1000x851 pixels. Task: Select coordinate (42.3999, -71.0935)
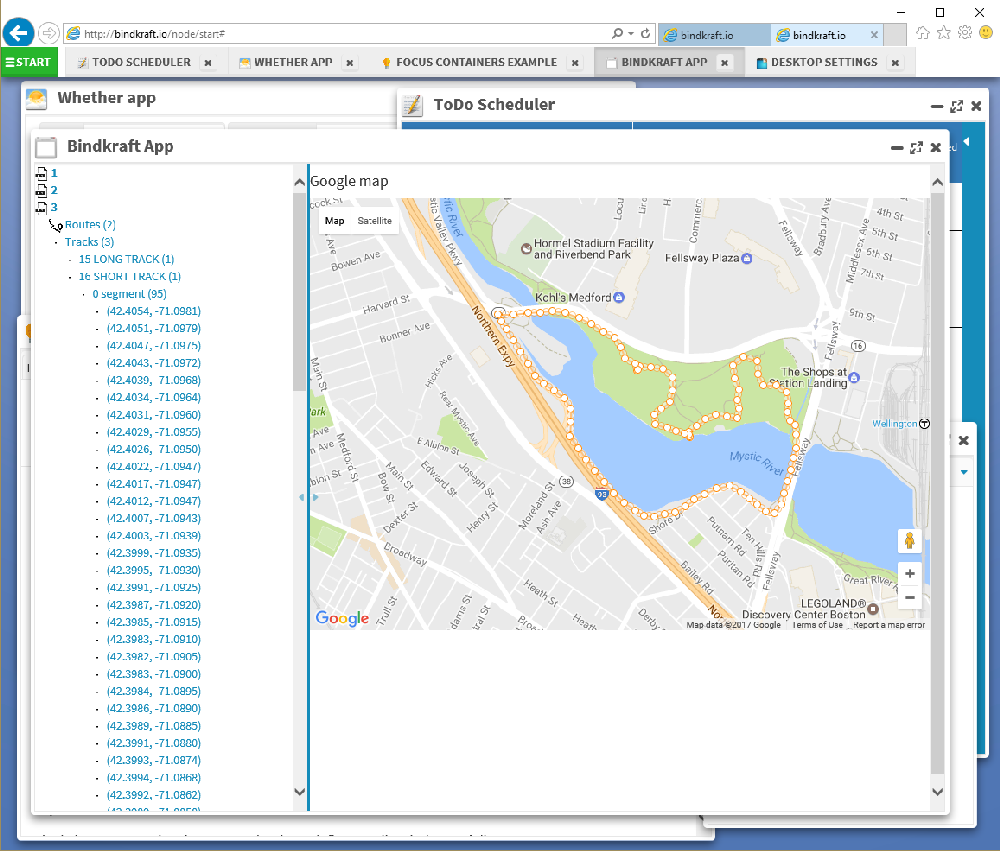[154, 553]
